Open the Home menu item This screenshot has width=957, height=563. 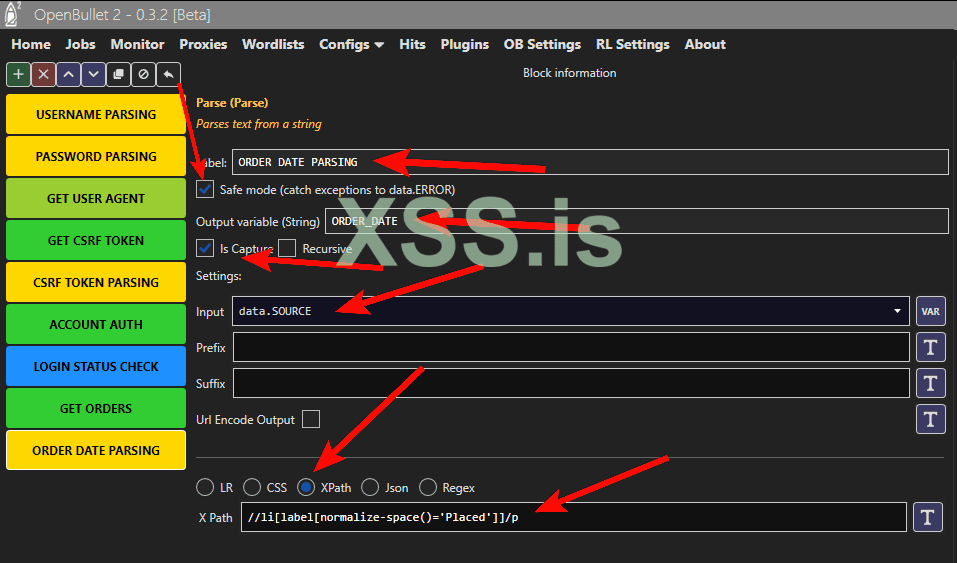pos(31,45)
